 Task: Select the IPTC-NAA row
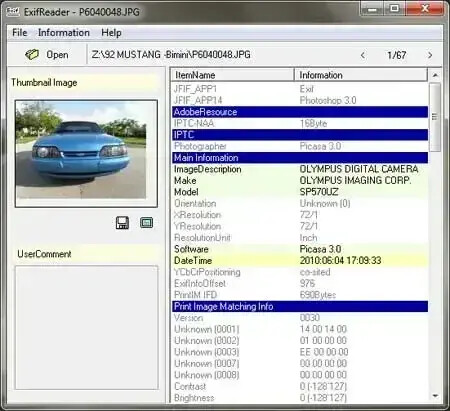300,123
